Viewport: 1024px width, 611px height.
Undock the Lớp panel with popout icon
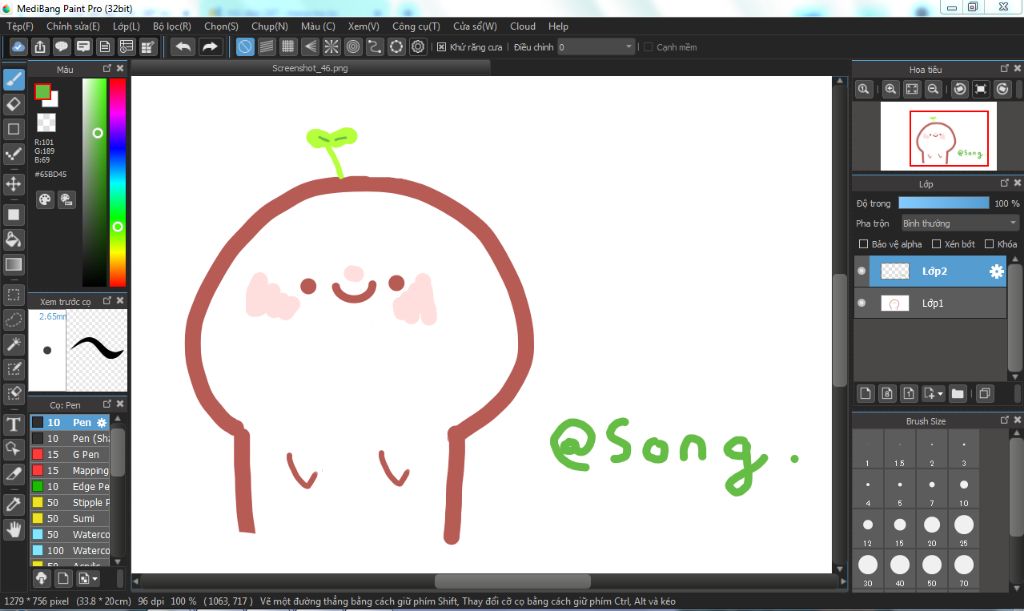[x=1004, y=183]
